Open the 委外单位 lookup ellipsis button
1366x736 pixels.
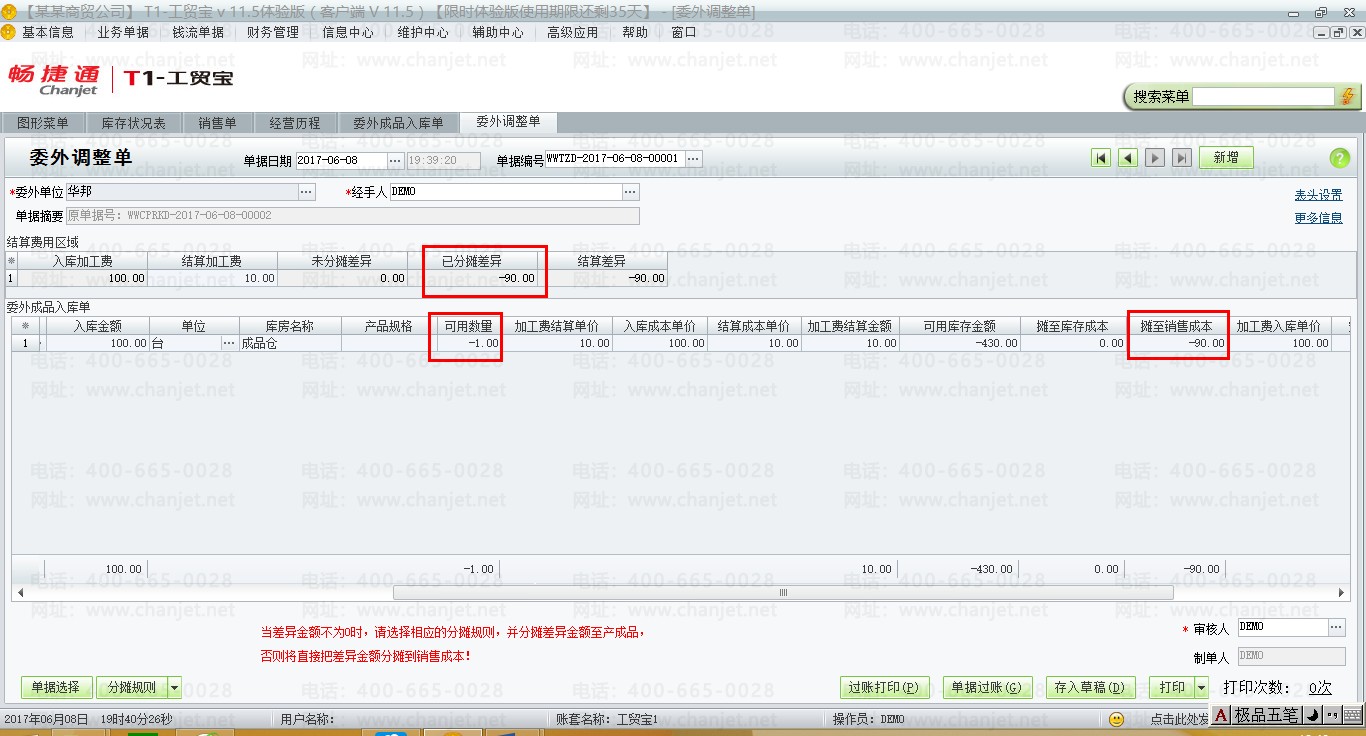pos(307,191)
